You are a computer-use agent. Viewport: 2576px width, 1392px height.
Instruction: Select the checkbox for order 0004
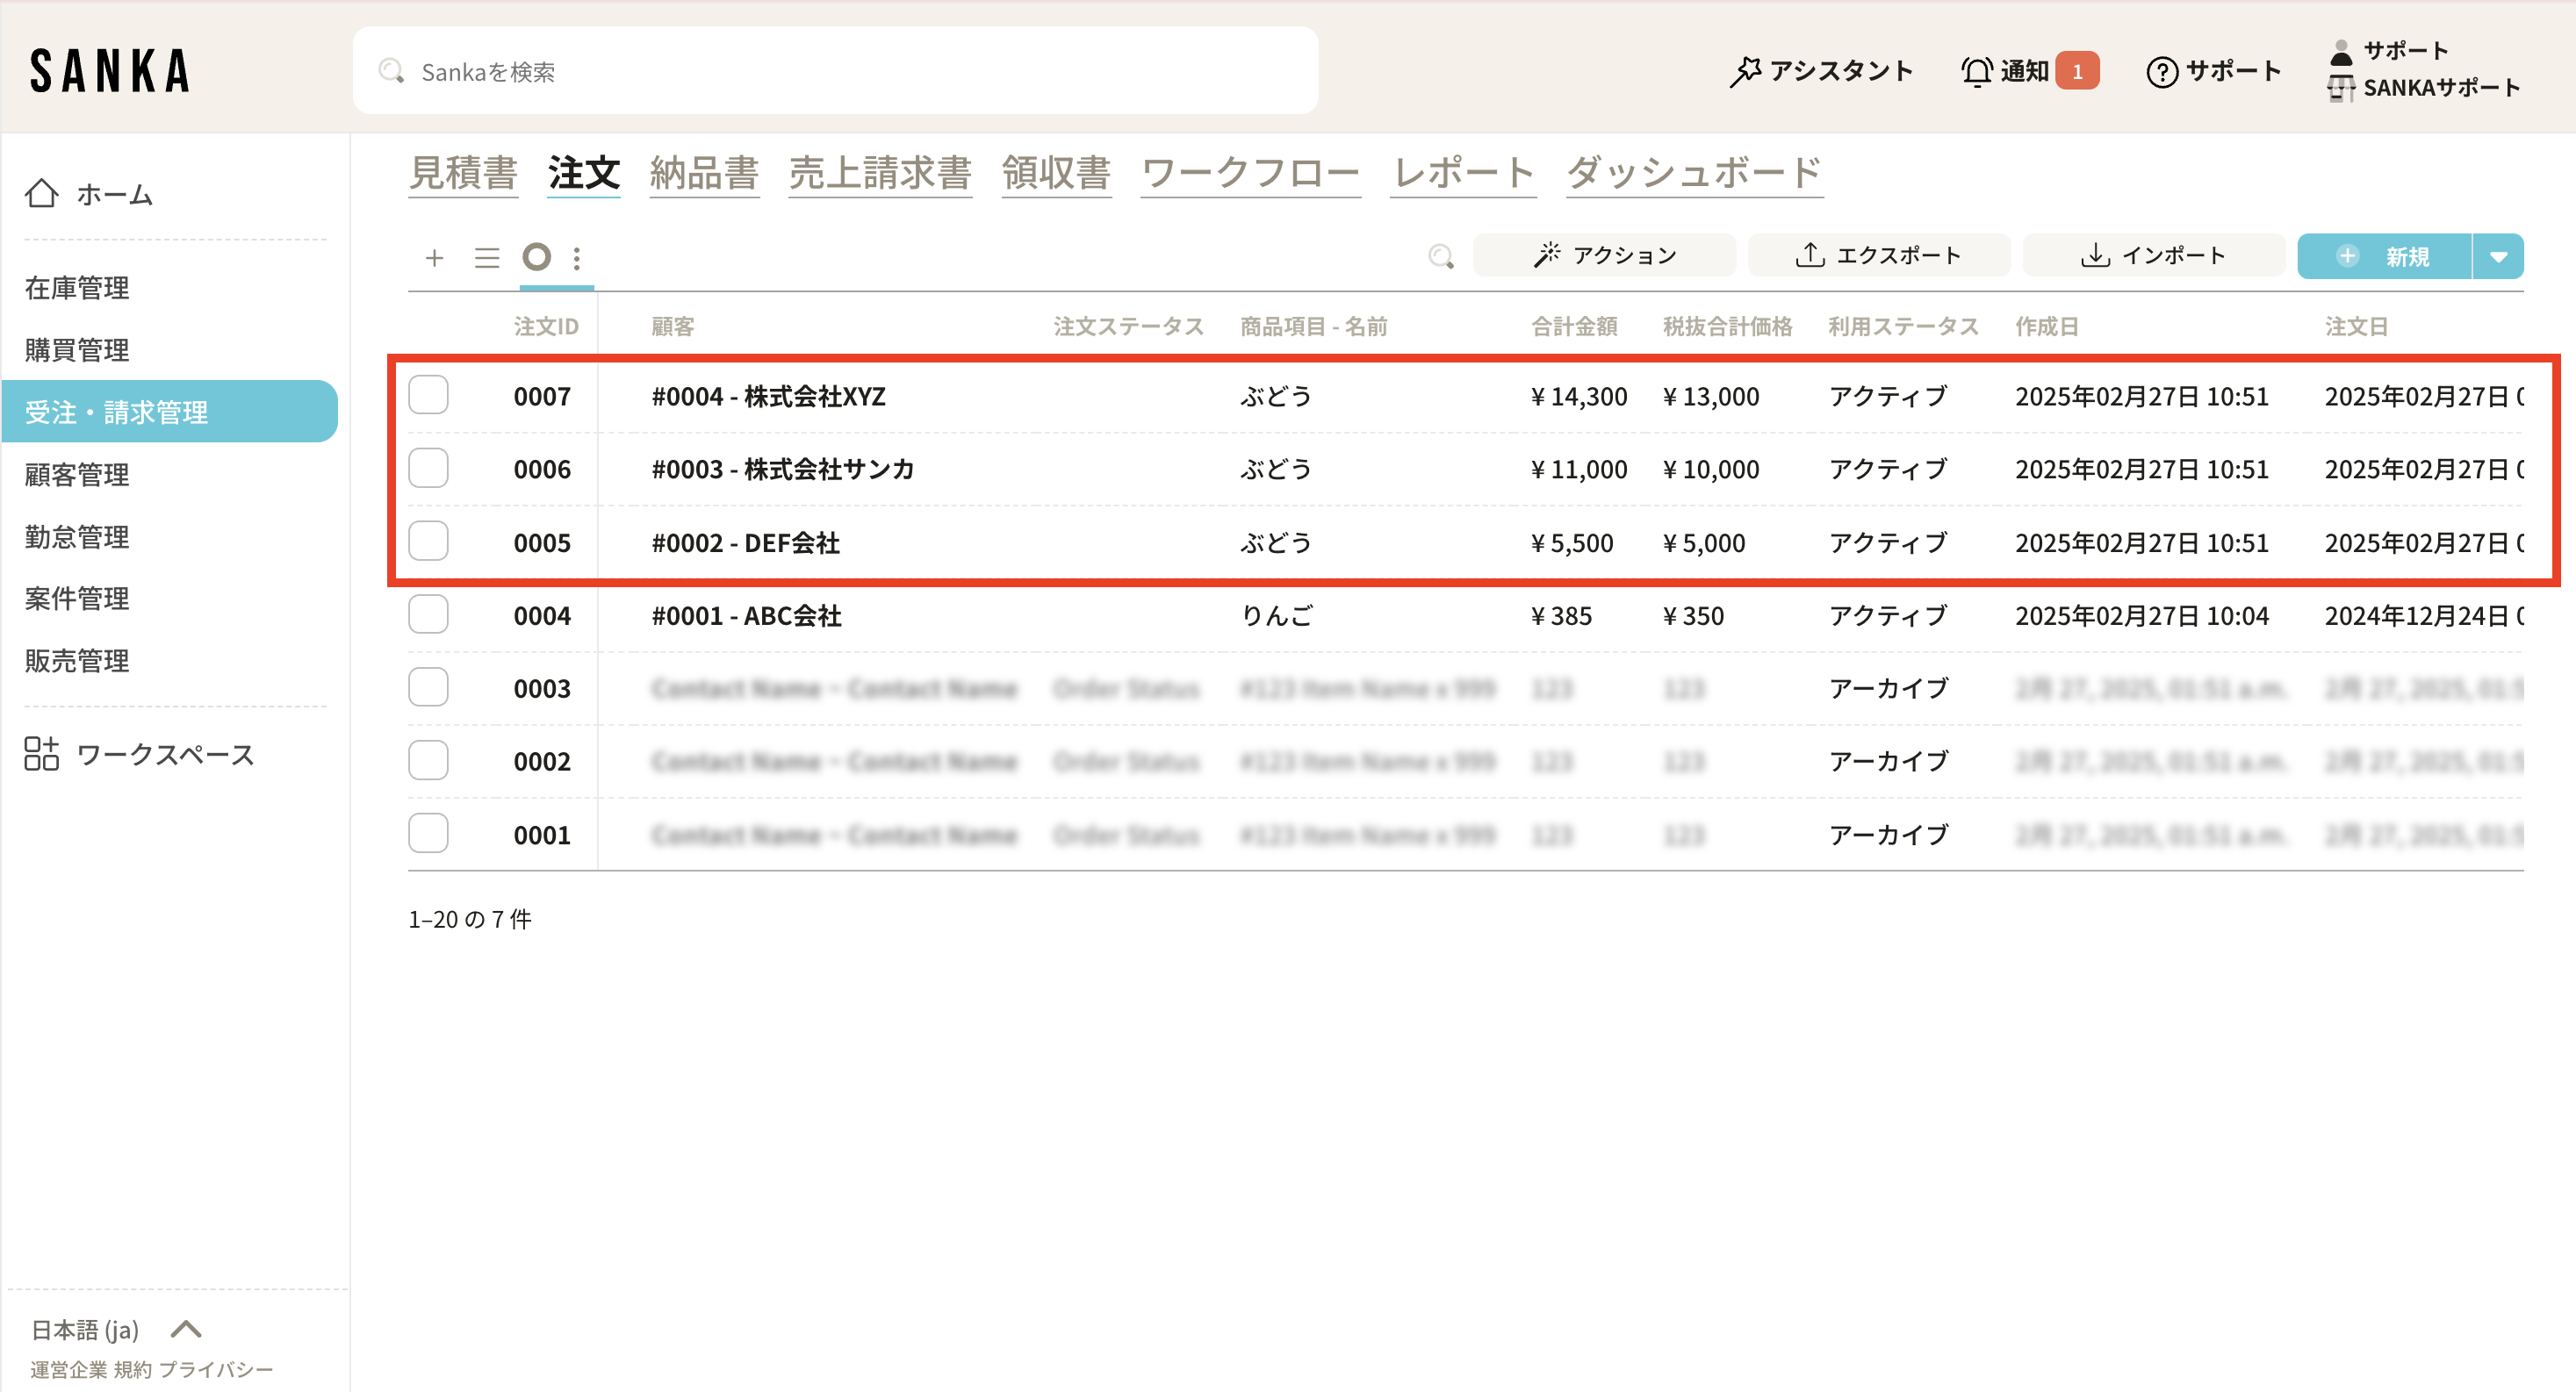coord(428,615)
